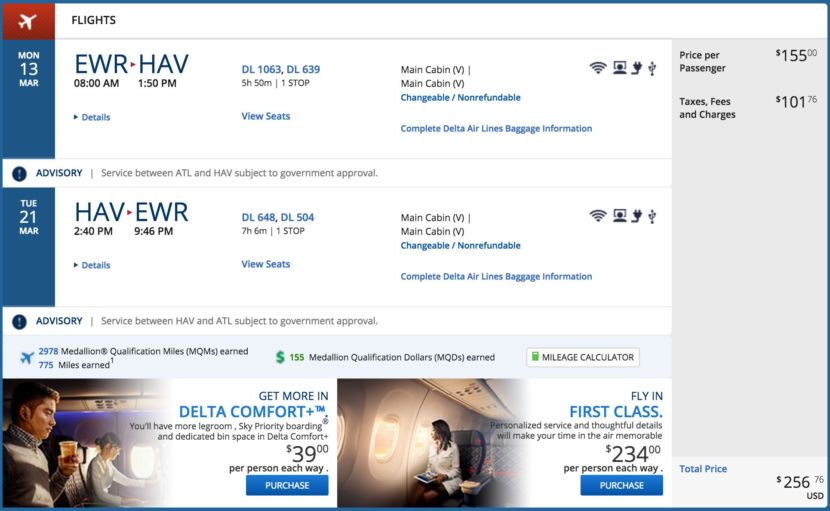Click the Wi-Fi icon for EWR-HAV flight

[598, 68]
